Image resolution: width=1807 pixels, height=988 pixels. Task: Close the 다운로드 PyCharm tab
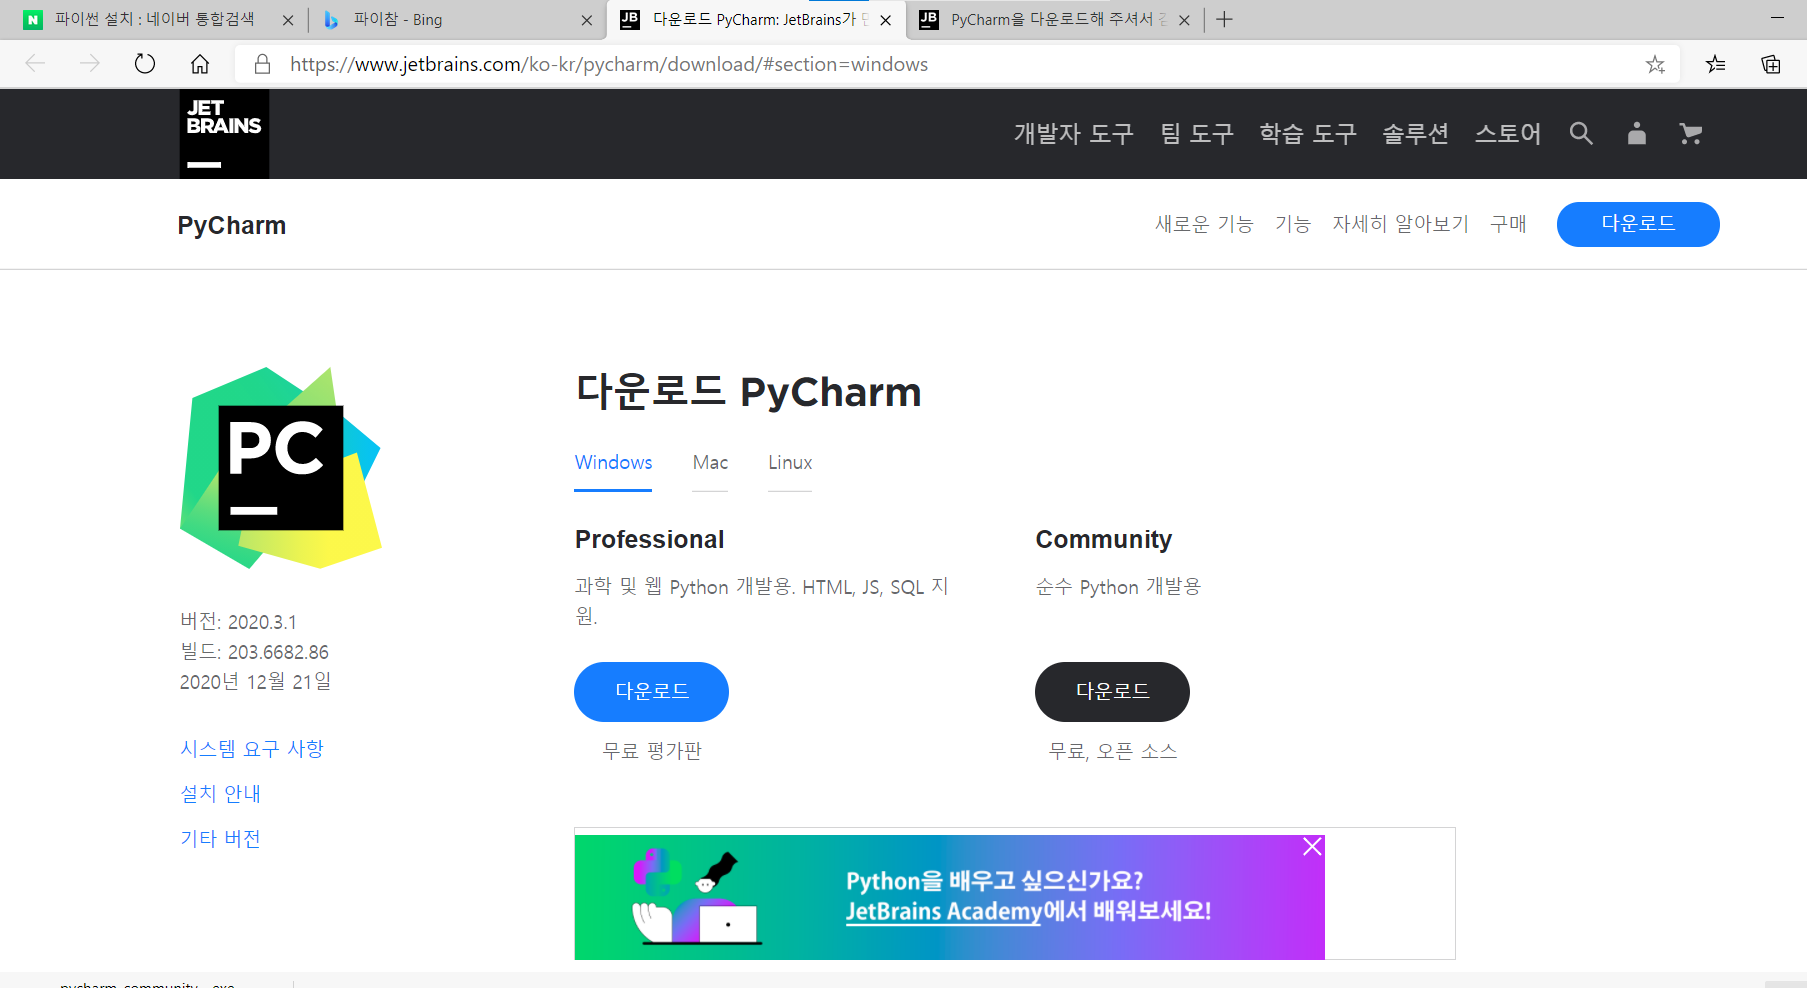pos(885,20)
